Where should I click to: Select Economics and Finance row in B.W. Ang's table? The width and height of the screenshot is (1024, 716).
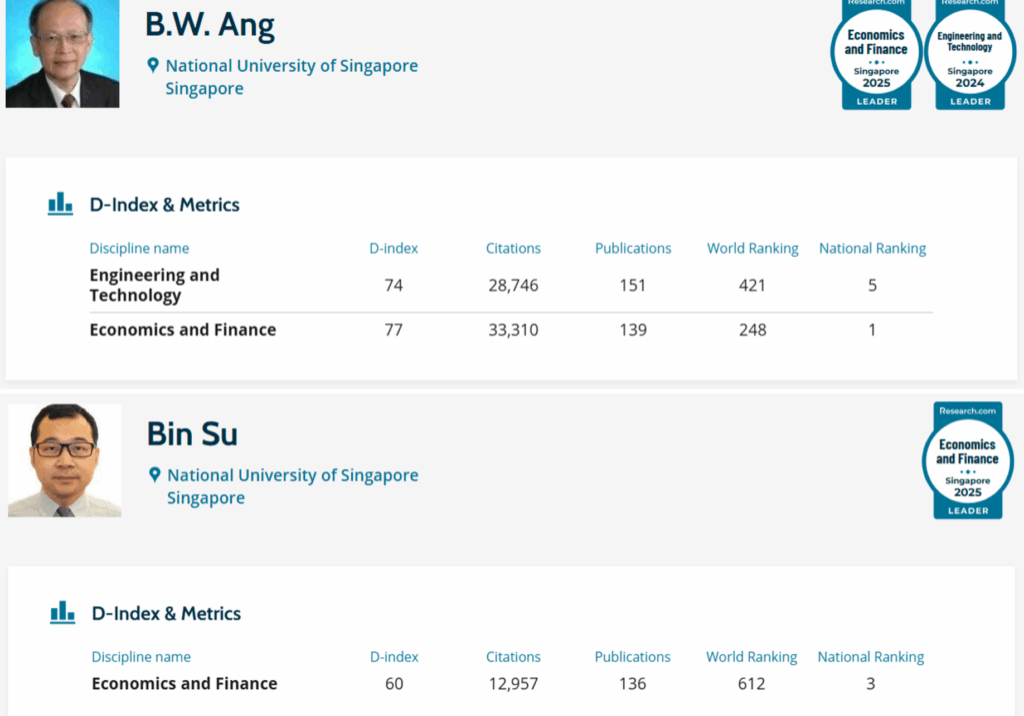[x=182, y=330]
